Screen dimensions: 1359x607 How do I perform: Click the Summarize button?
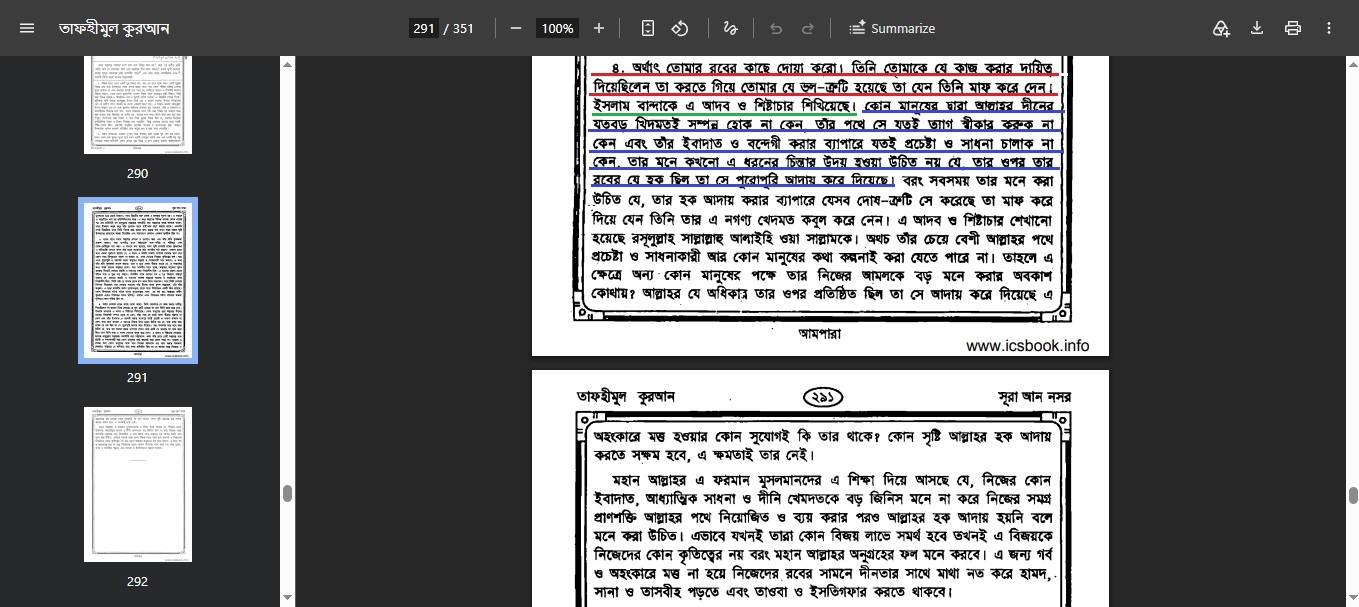point(892,28)
